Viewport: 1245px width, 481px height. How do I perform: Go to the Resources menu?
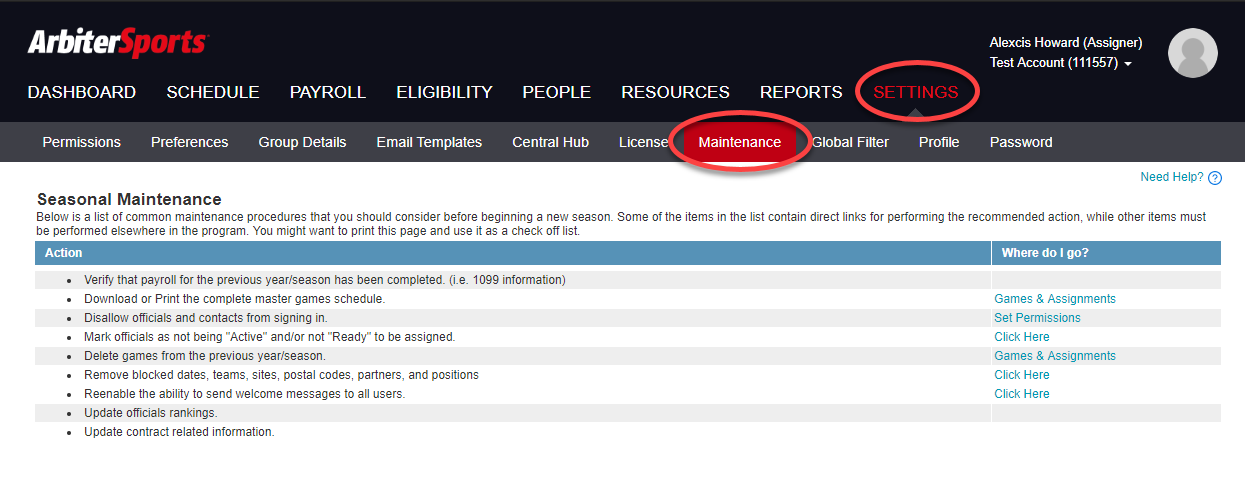(676, 92)
